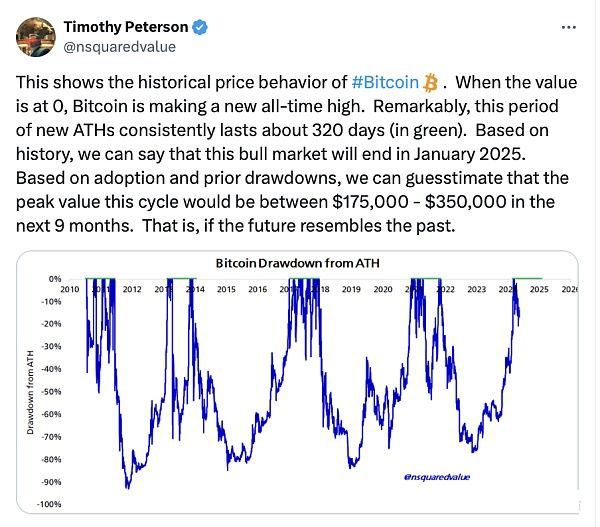The image size is (600, 527).
Task: Click the -90% label on the y-axis
Action: point(49,482)
